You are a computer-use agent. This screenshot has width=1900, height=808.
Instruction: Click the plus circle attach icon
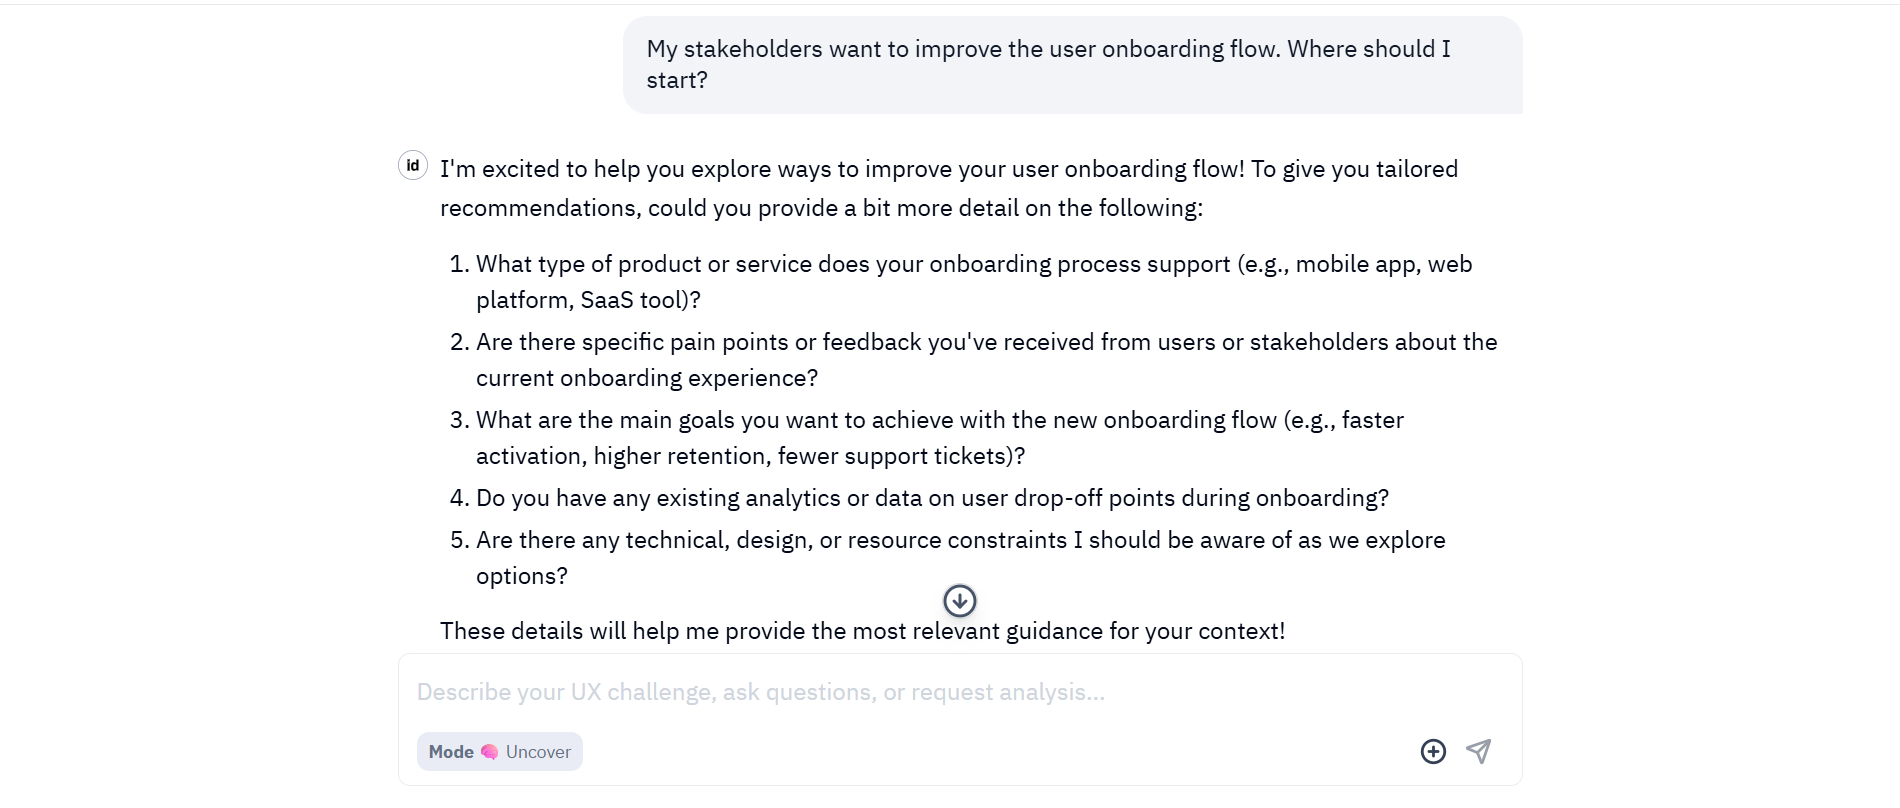point(1433,752)
